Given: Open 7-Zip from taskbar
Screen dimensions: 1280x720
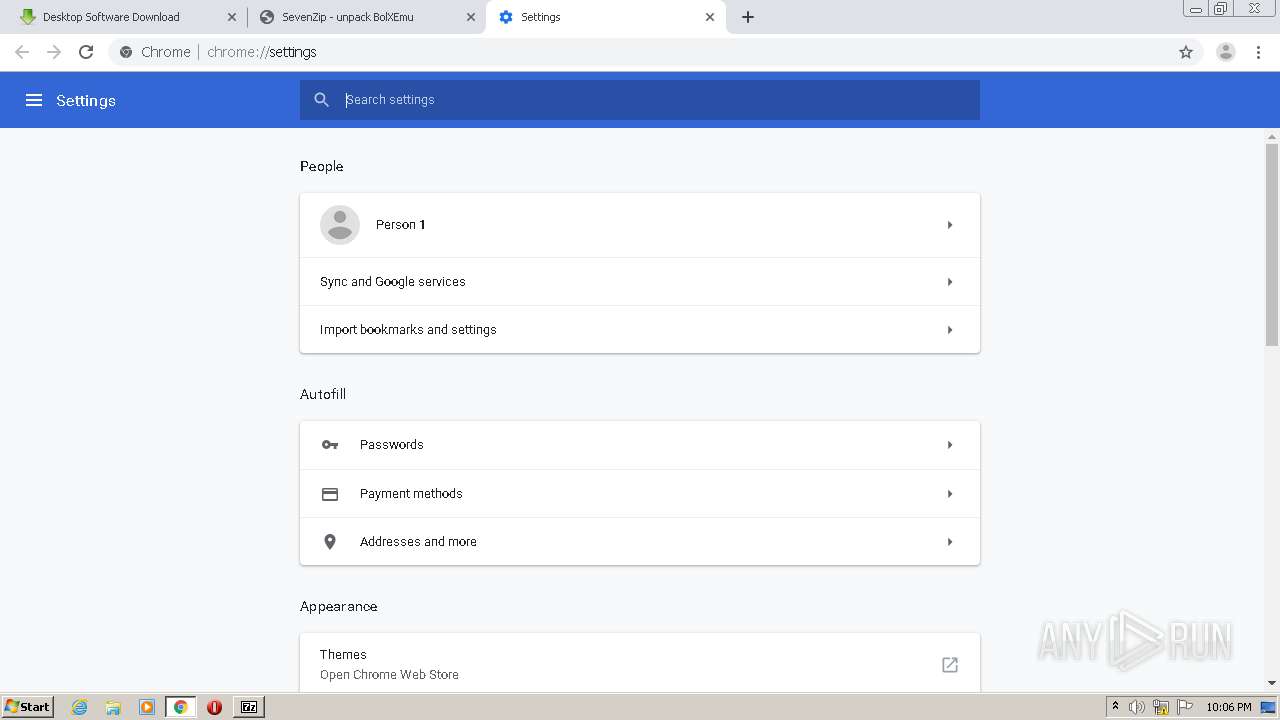Looking at the screenshot, I should pyautogui.click(x=249, y=707).
